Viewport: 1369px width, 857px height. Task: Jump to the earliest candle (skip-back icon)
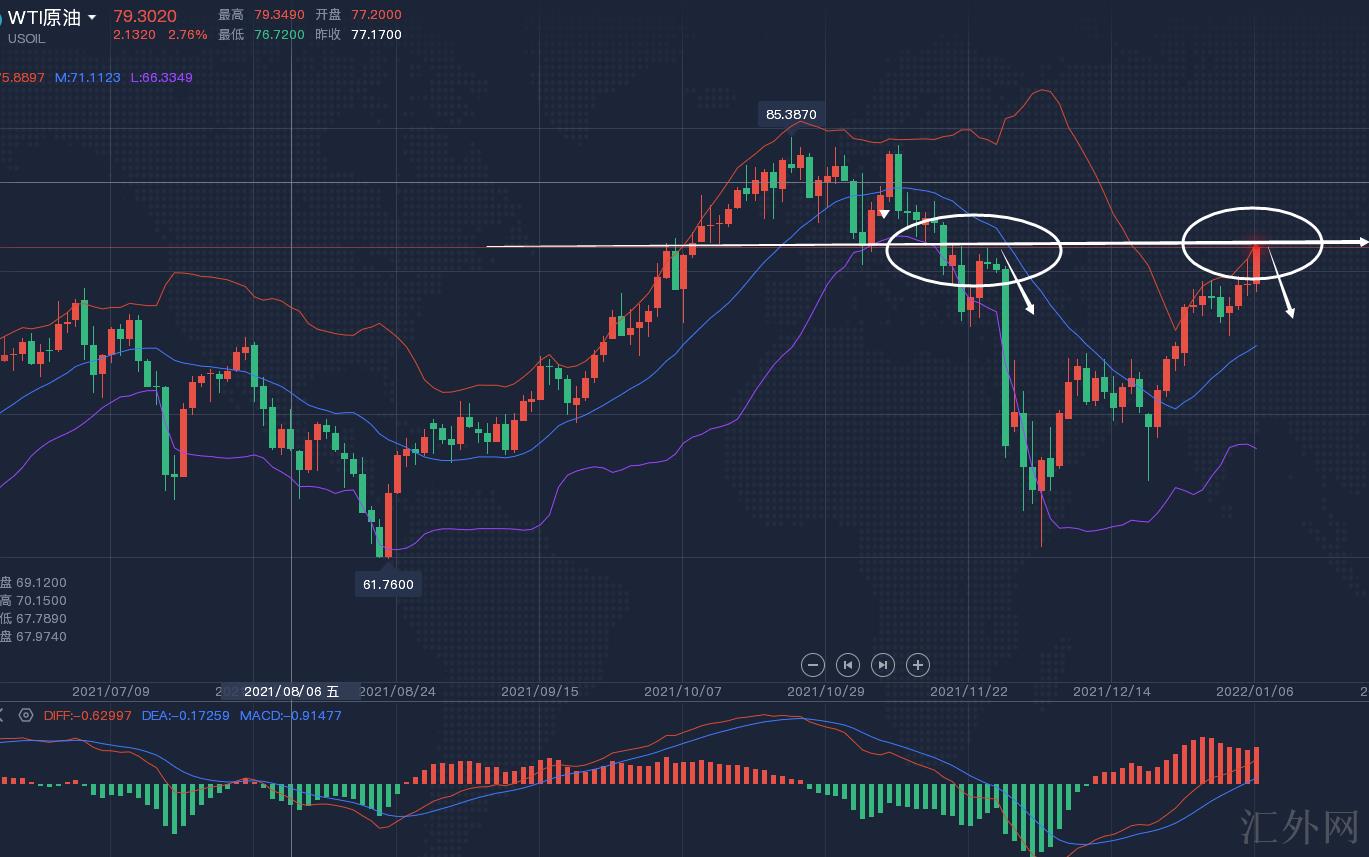(x=848, y=665)
